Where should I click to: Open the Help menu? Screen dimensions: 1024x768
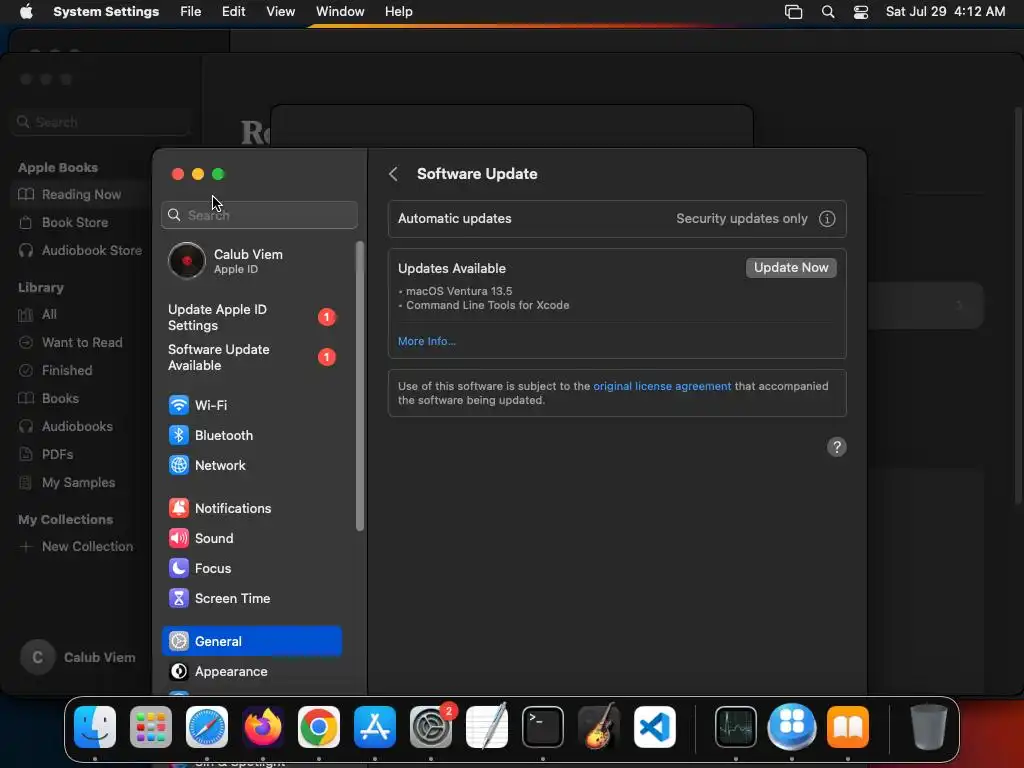[x=398, y=12]
